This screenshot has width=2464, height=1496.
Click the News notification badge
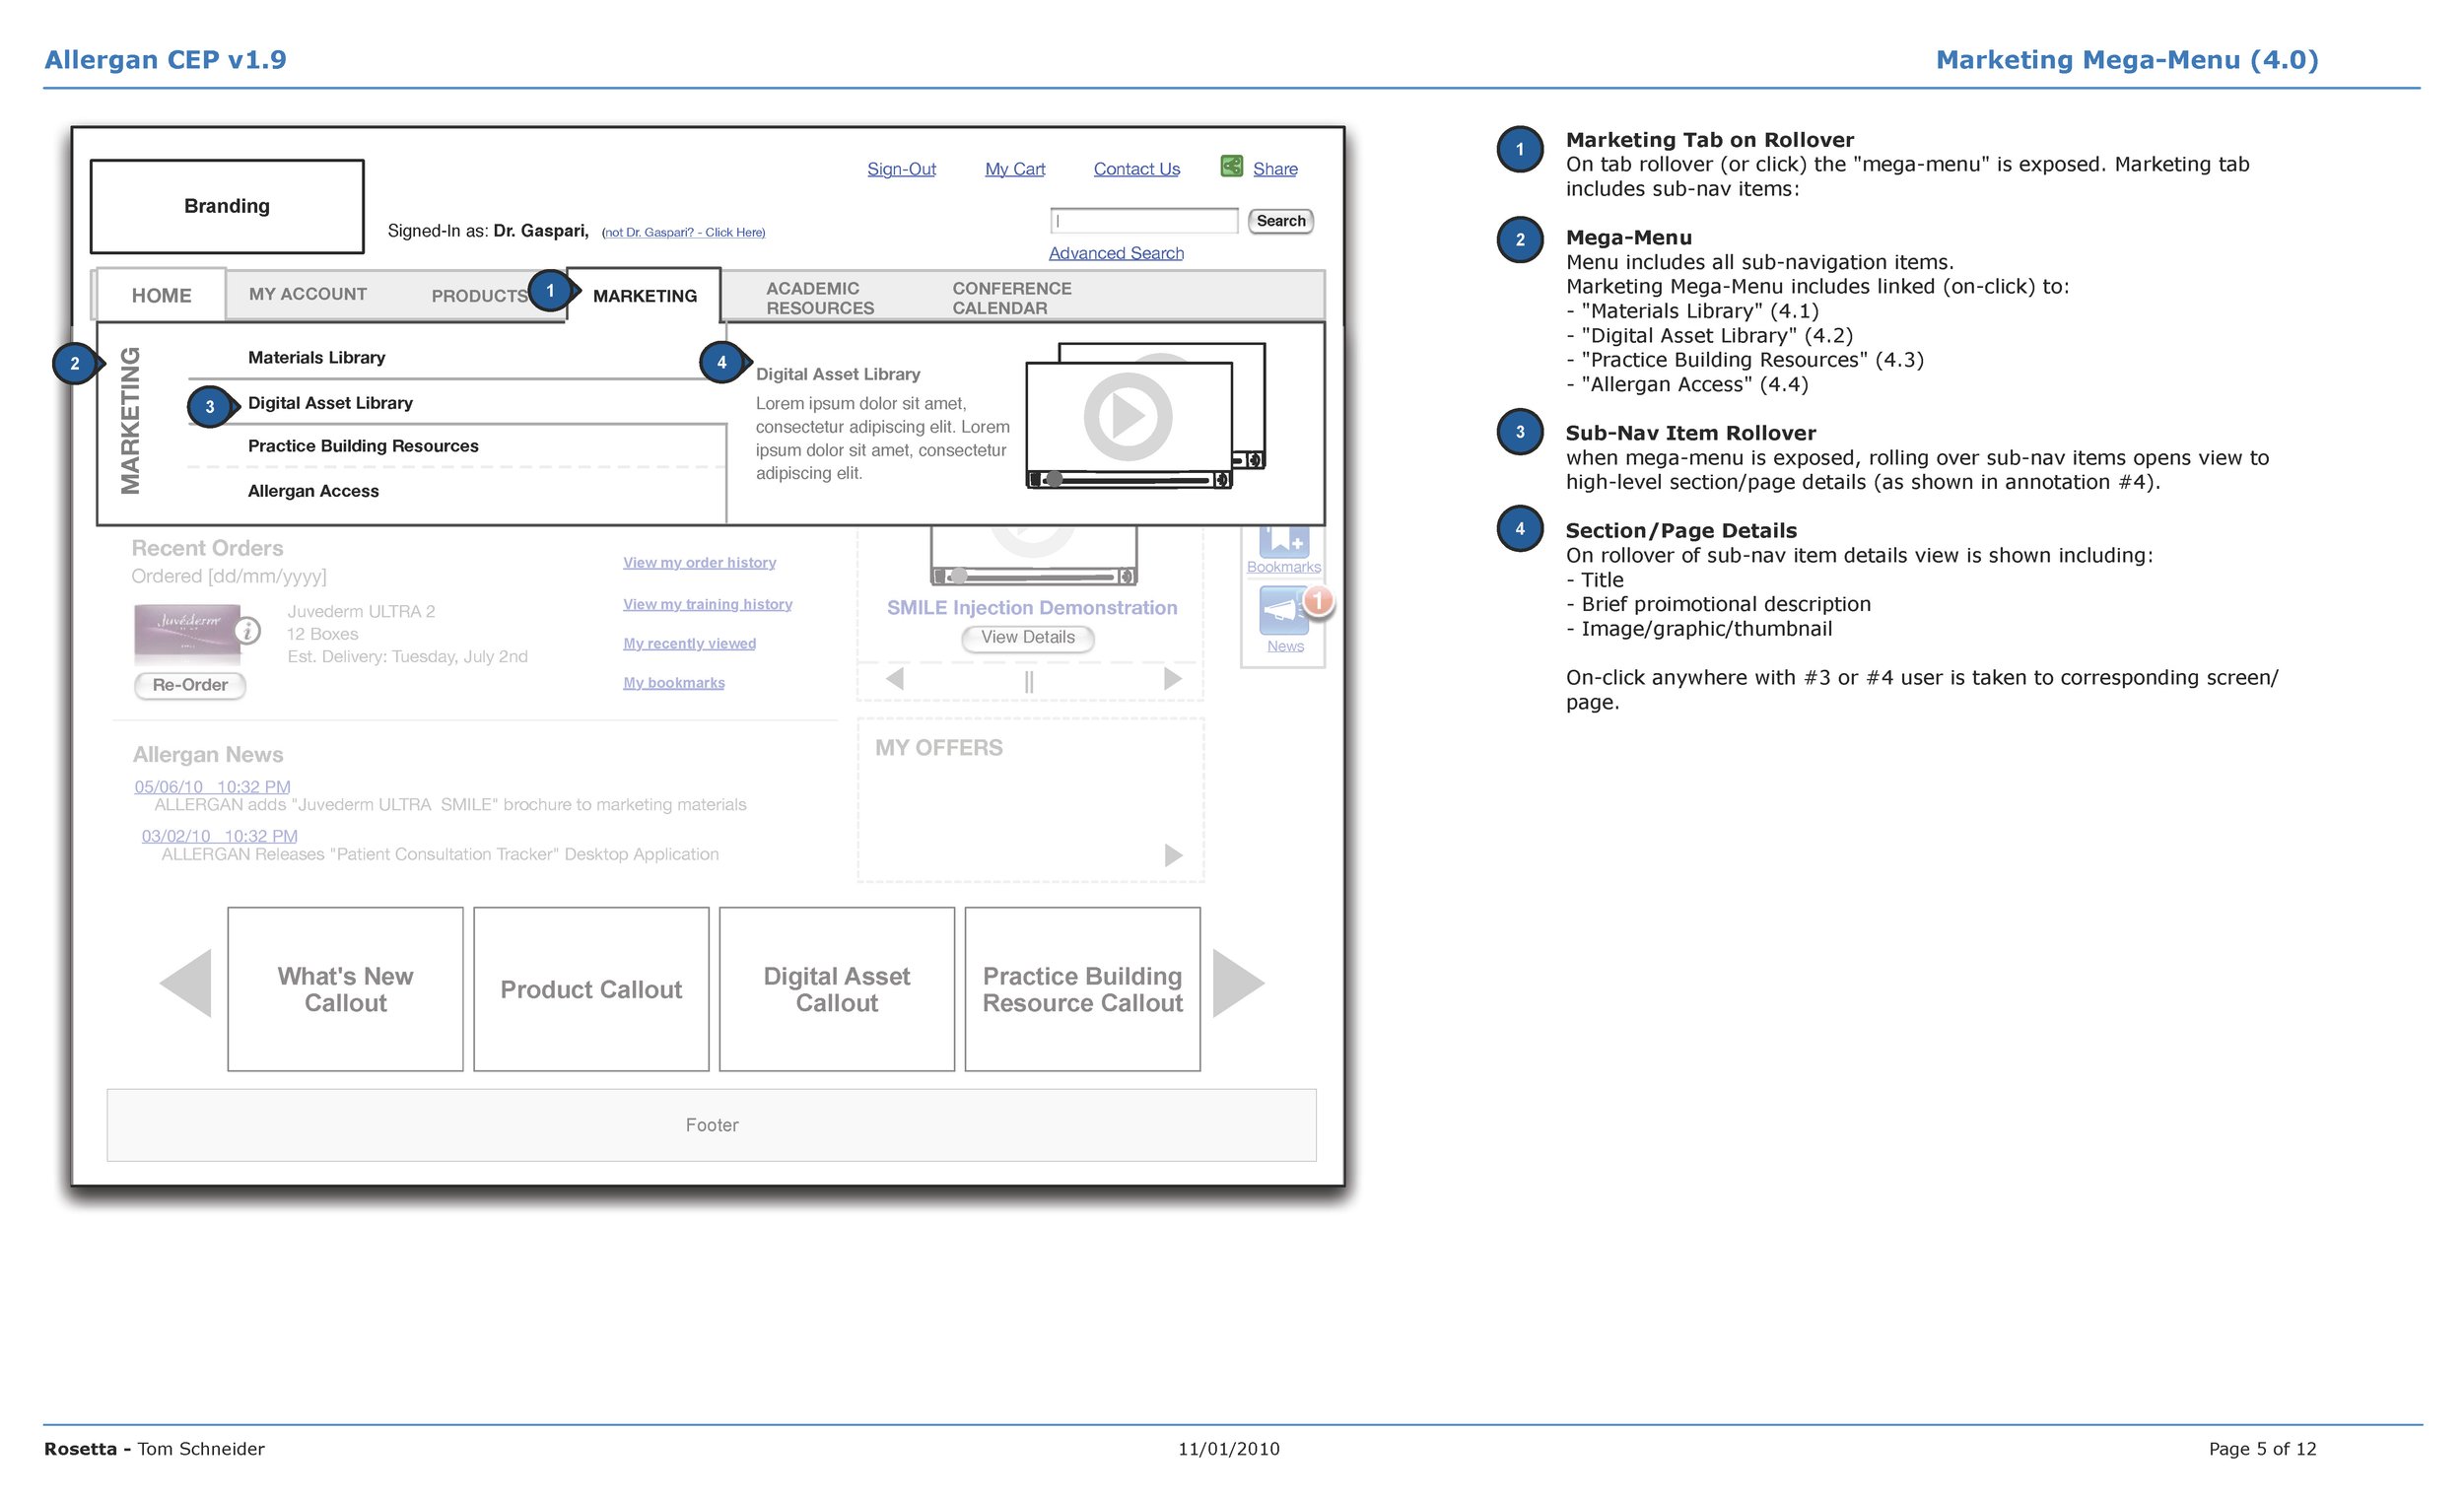pos(1319,600)
